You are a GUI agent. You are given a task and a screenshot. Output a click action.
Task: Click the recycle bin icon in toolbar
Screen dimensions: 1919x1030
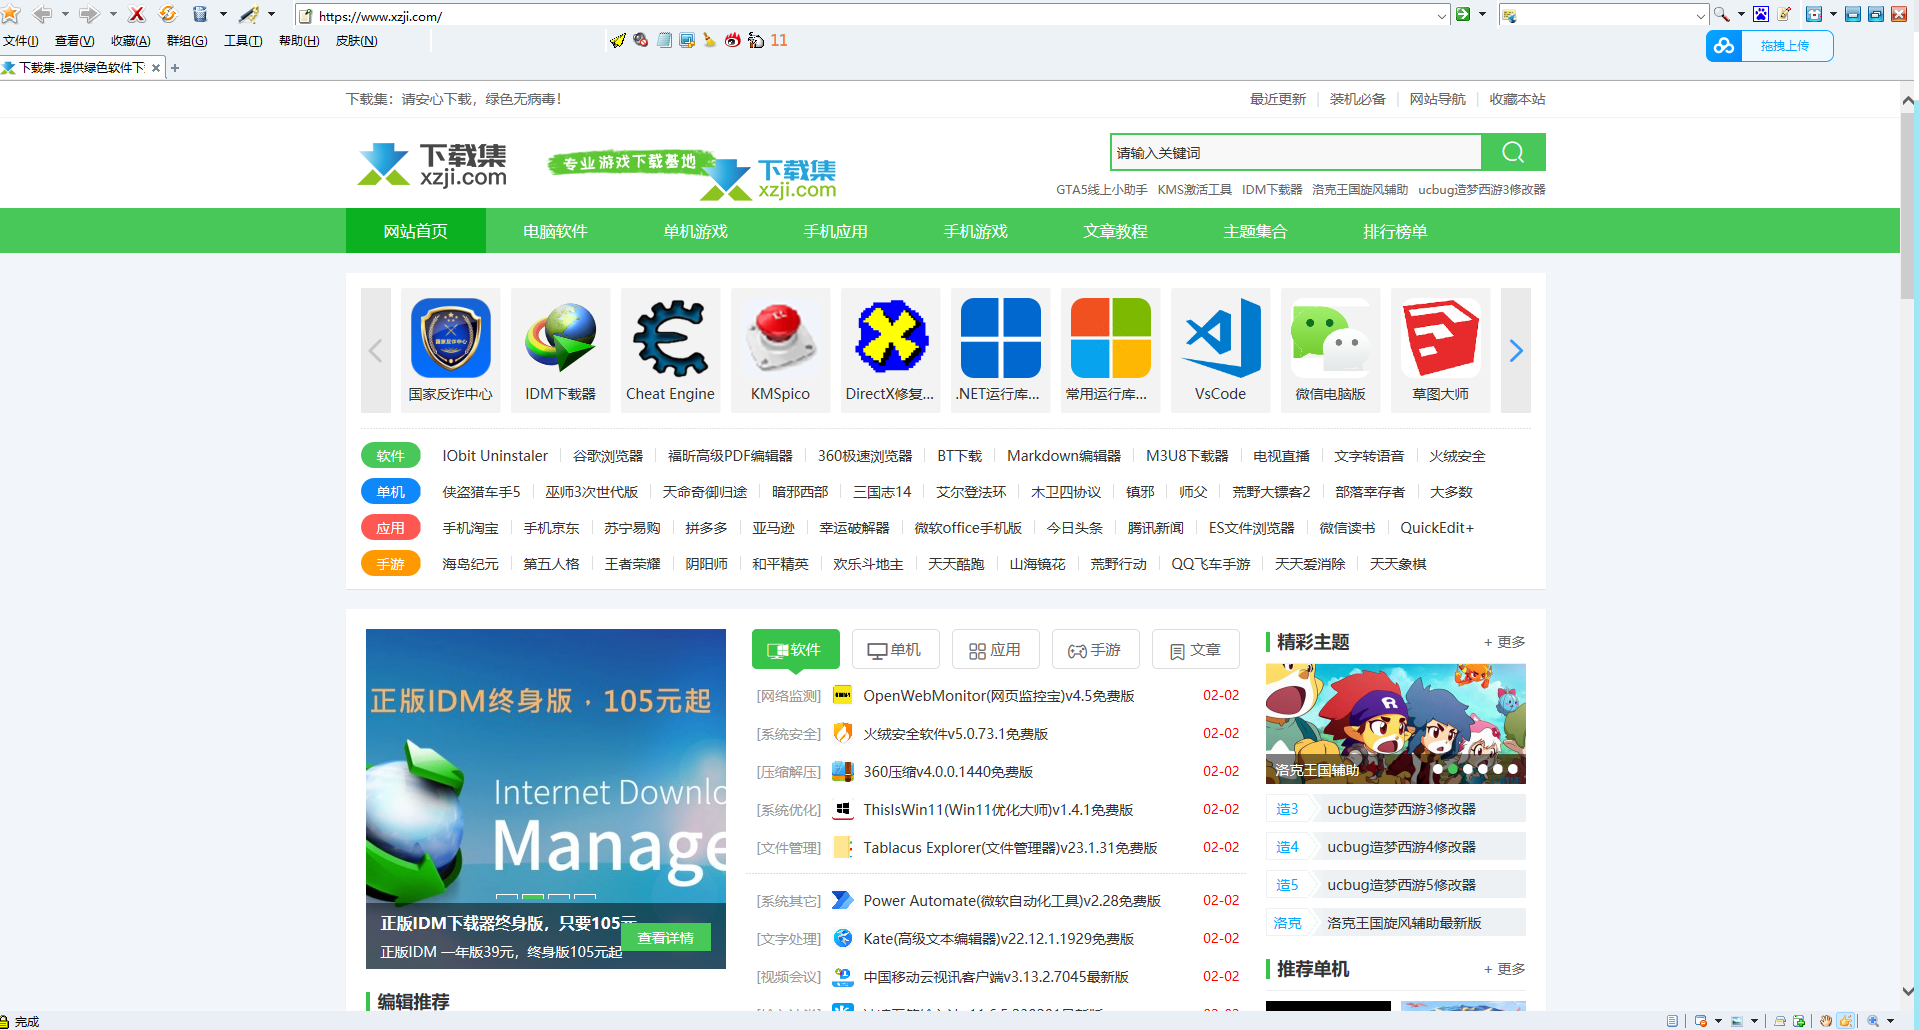pos(200,14)
